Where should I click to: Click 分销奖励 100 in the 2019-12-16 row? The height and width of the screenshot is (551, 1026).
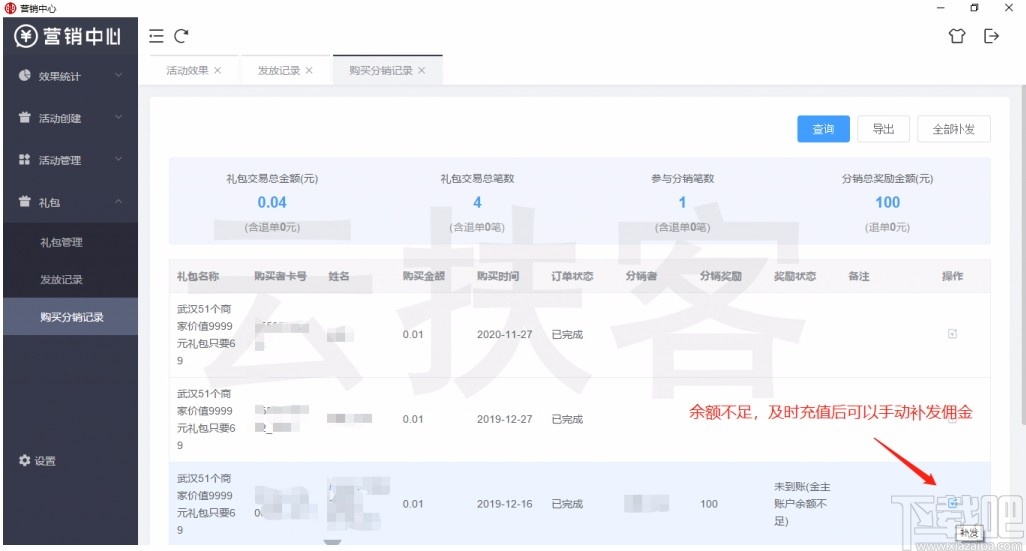click(709, 504)
